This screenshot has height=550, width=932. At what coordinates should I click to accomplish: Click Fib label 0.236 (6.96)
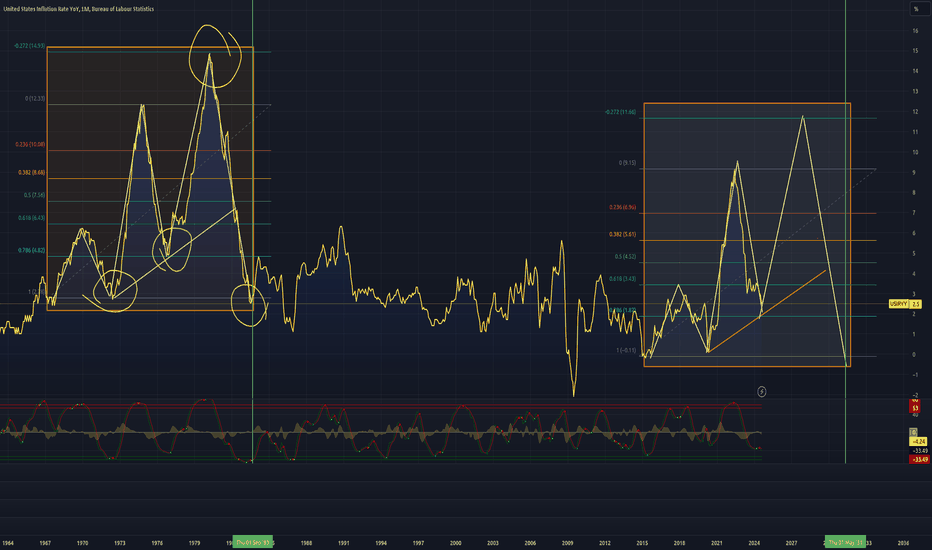click(x=622, y=208)
